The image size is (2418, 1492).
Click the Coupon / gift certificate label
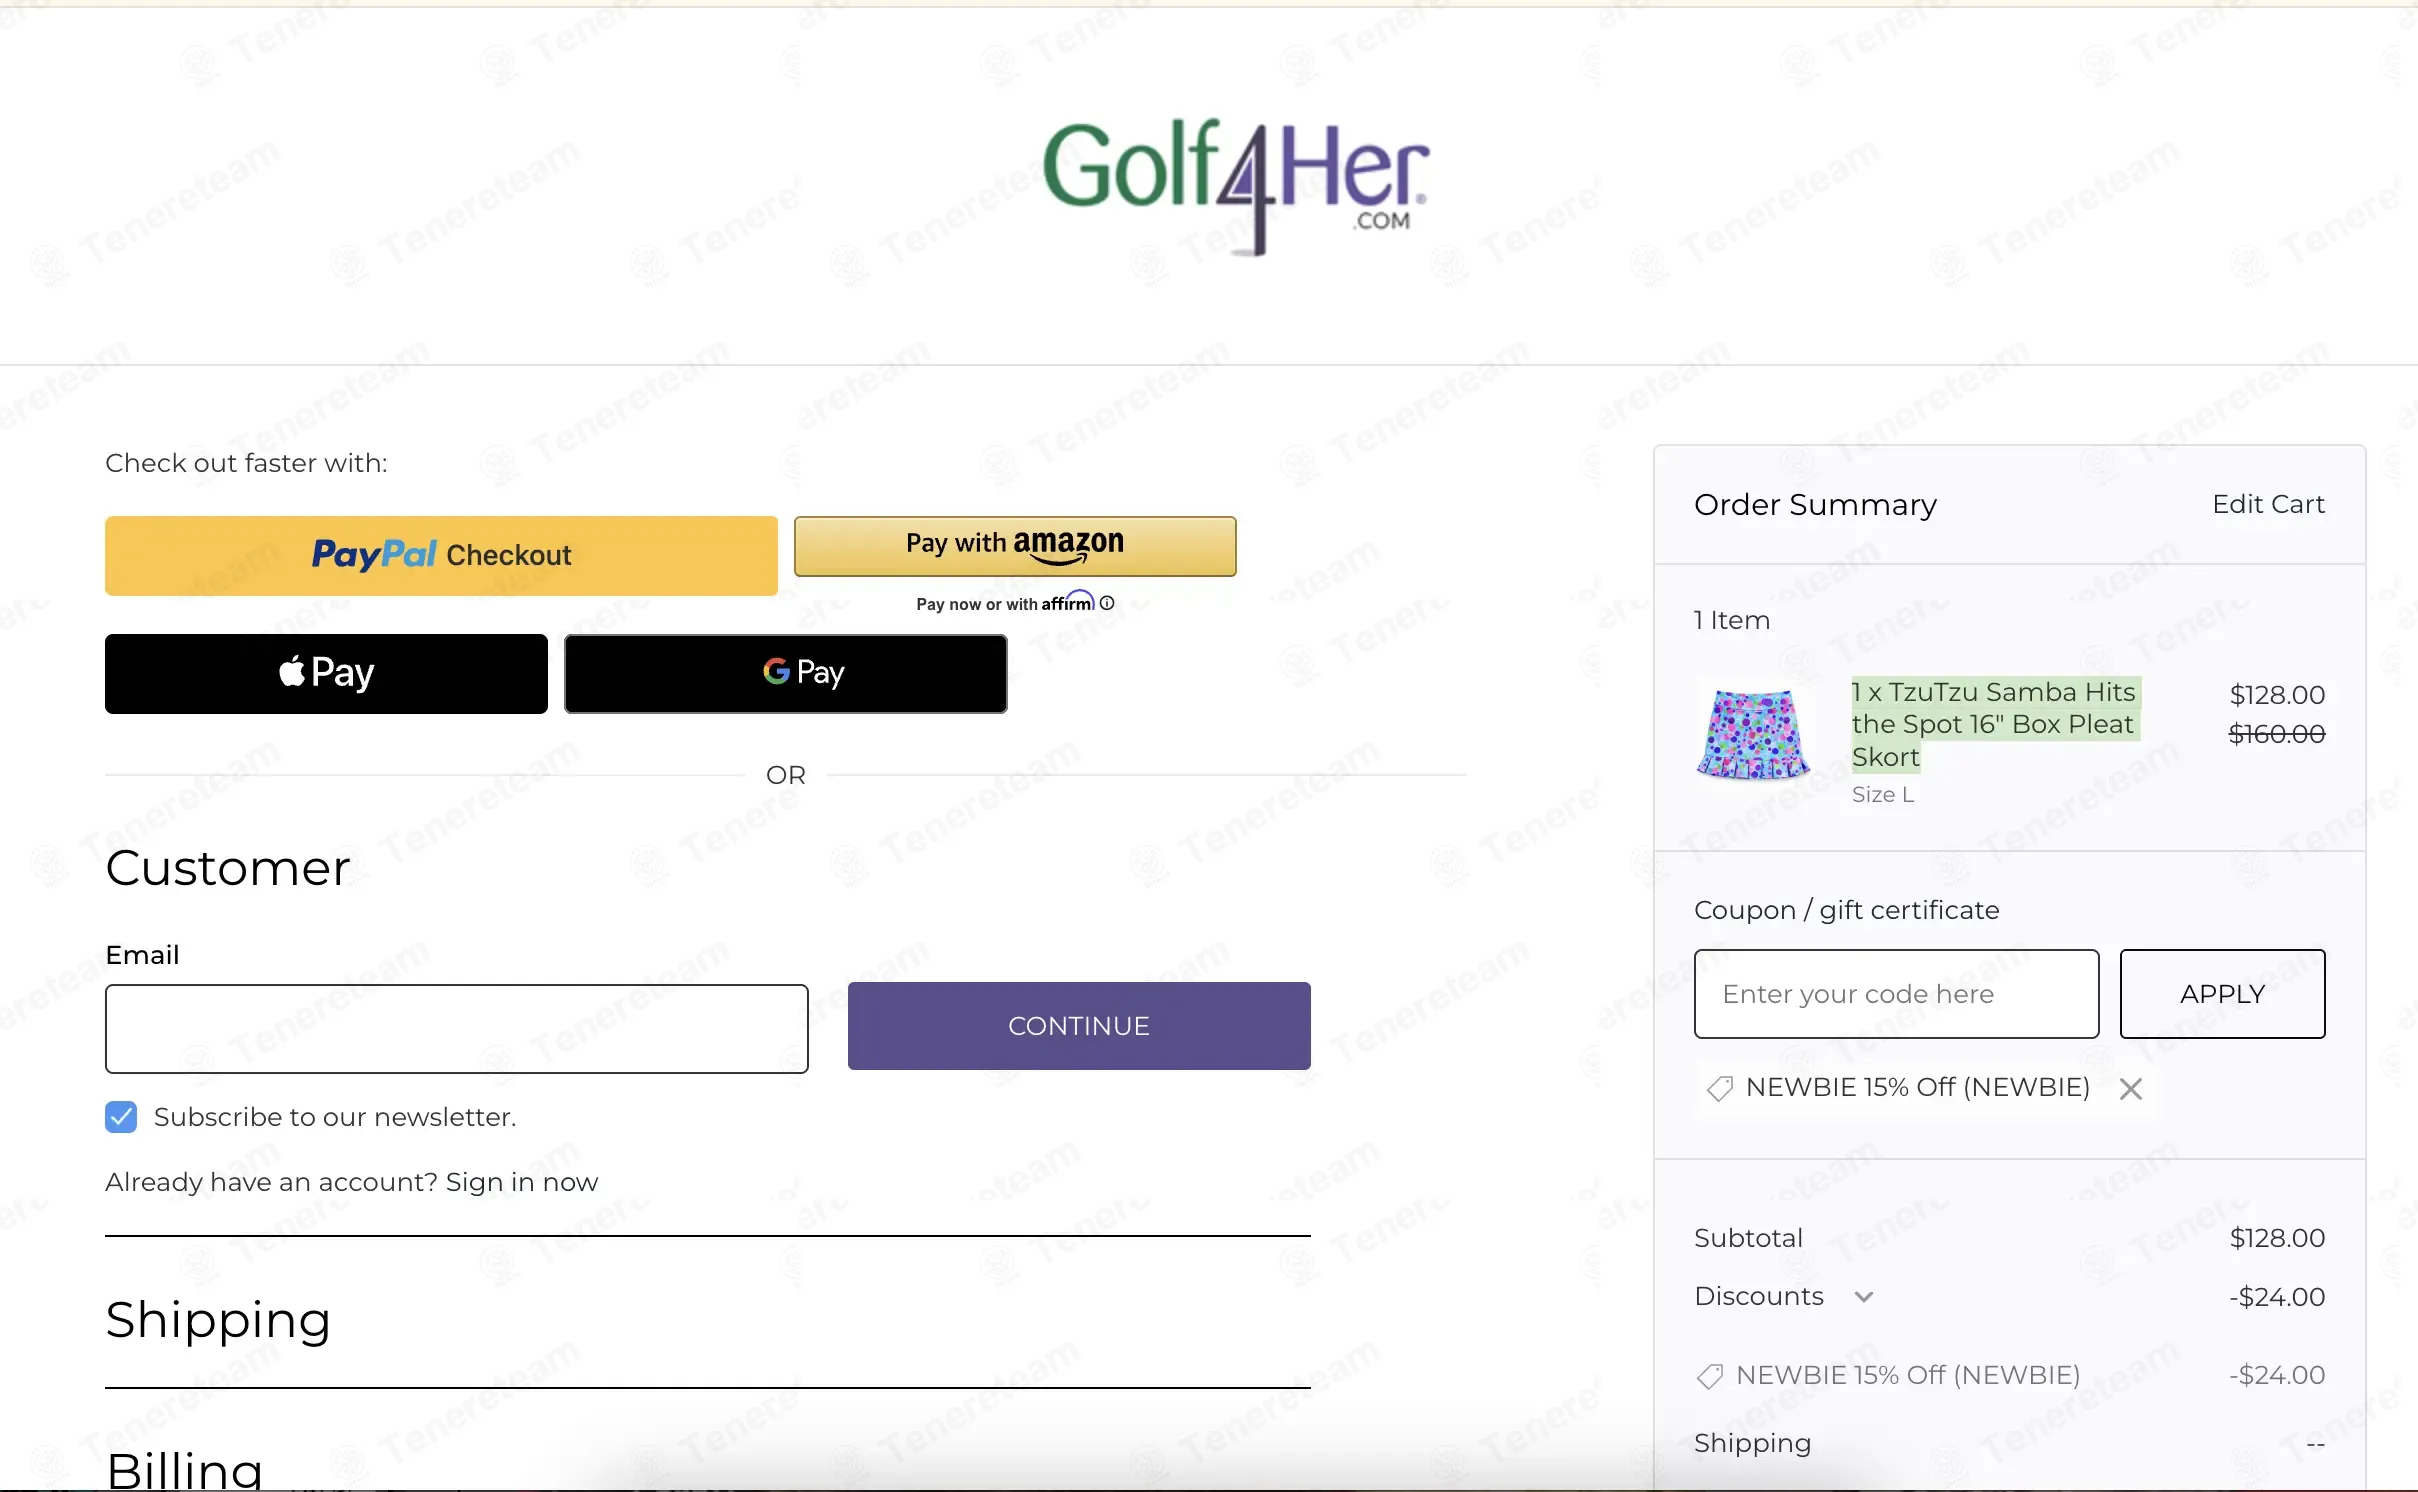[1846, 910]
